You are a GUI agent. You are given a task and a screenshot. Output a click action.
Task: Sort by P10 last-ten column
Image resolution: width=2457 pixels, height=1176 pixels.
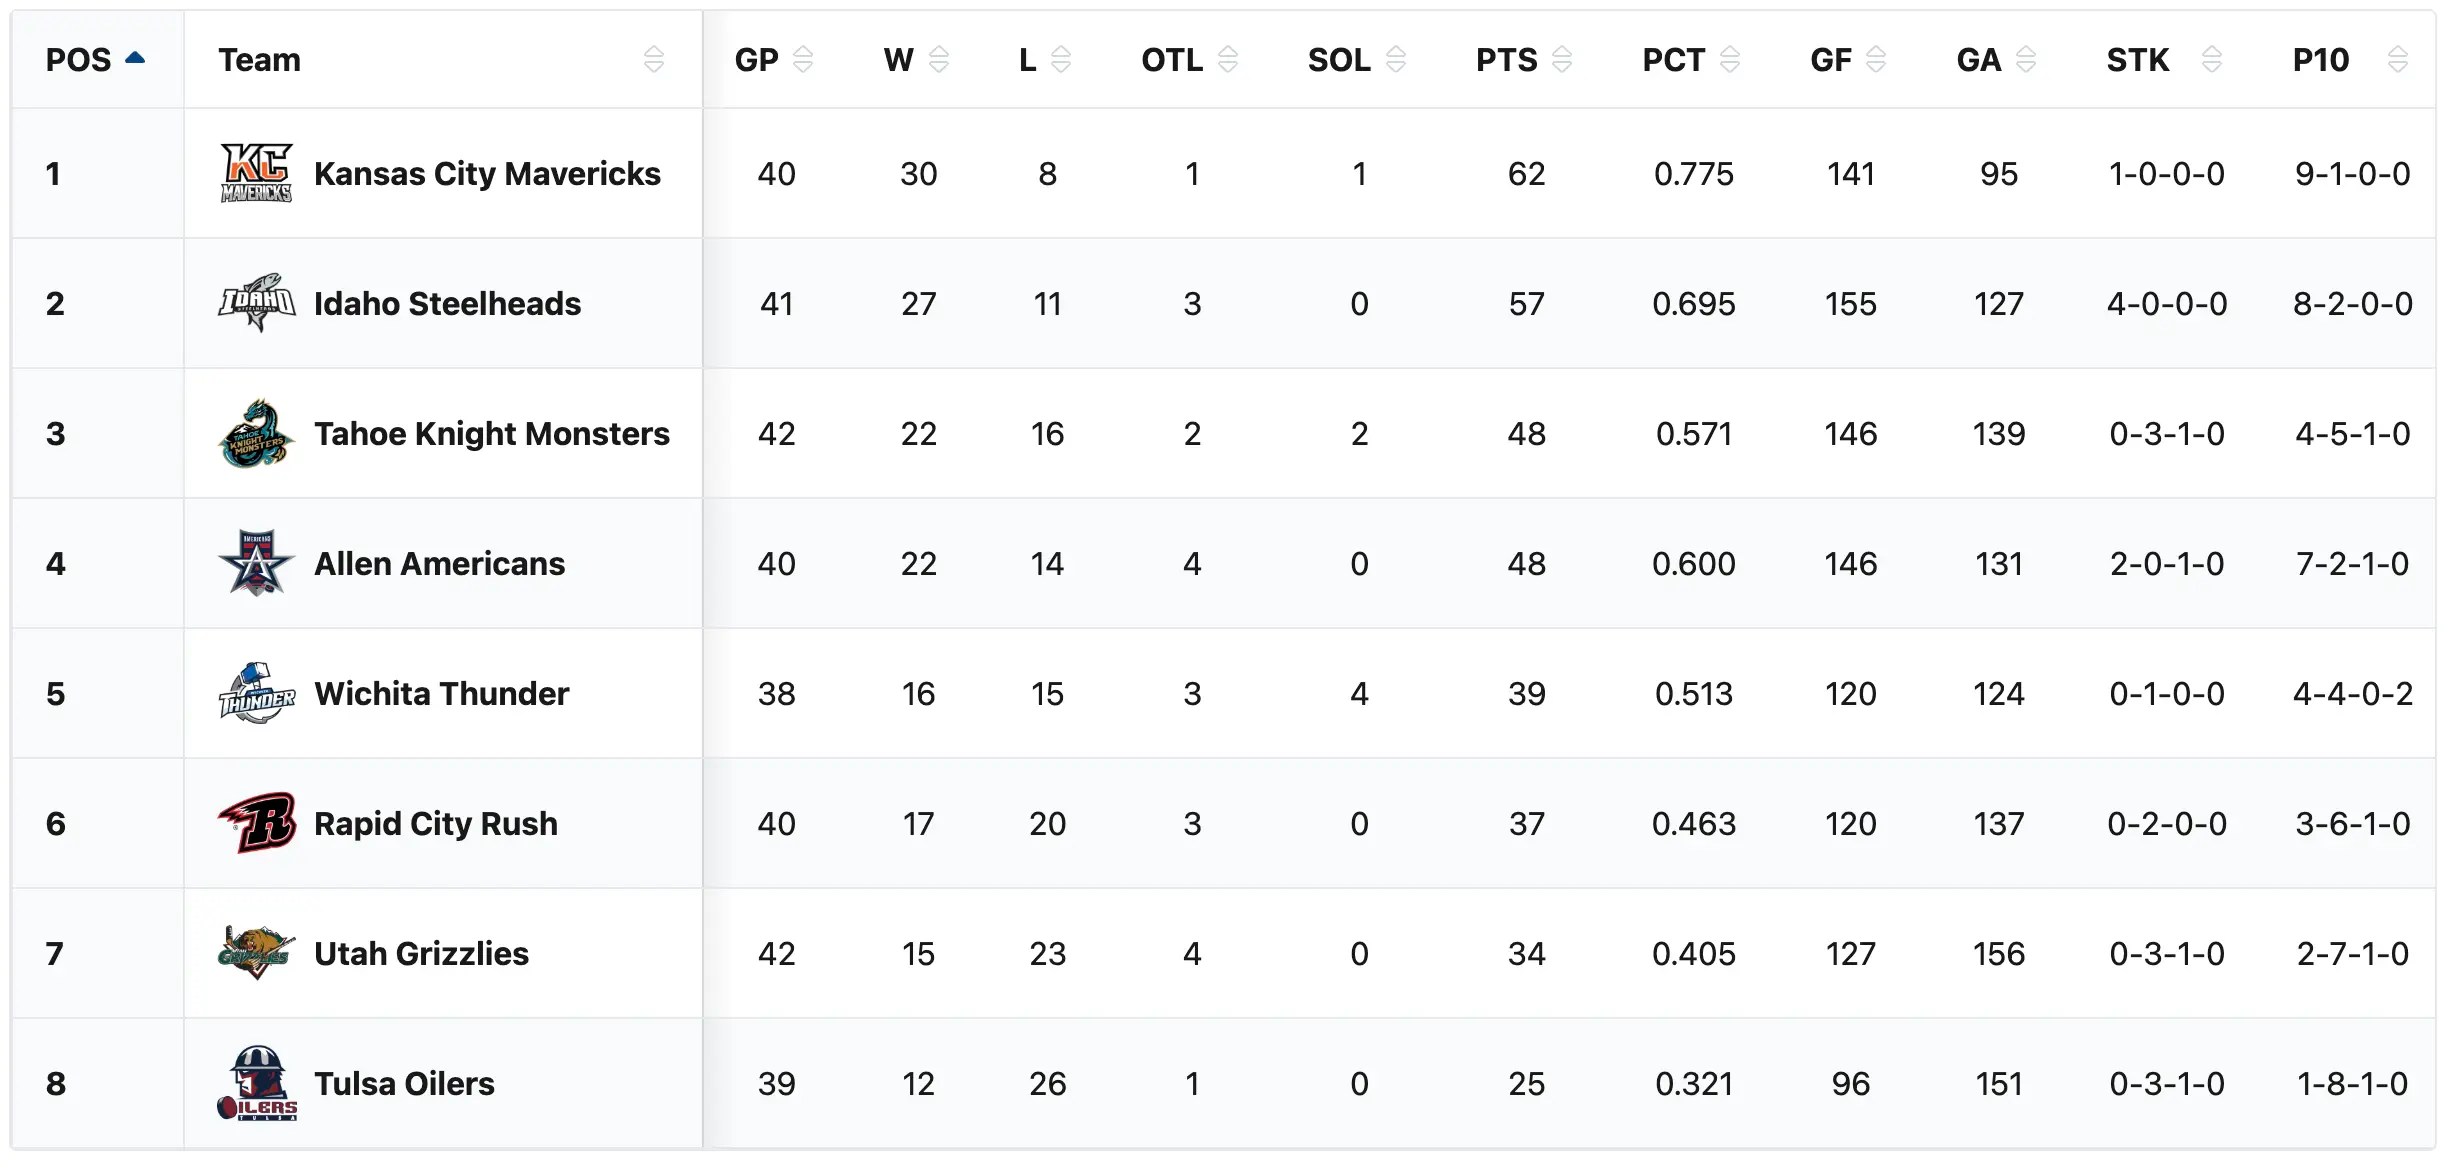pyautogui.click(x=2396, y=60)
